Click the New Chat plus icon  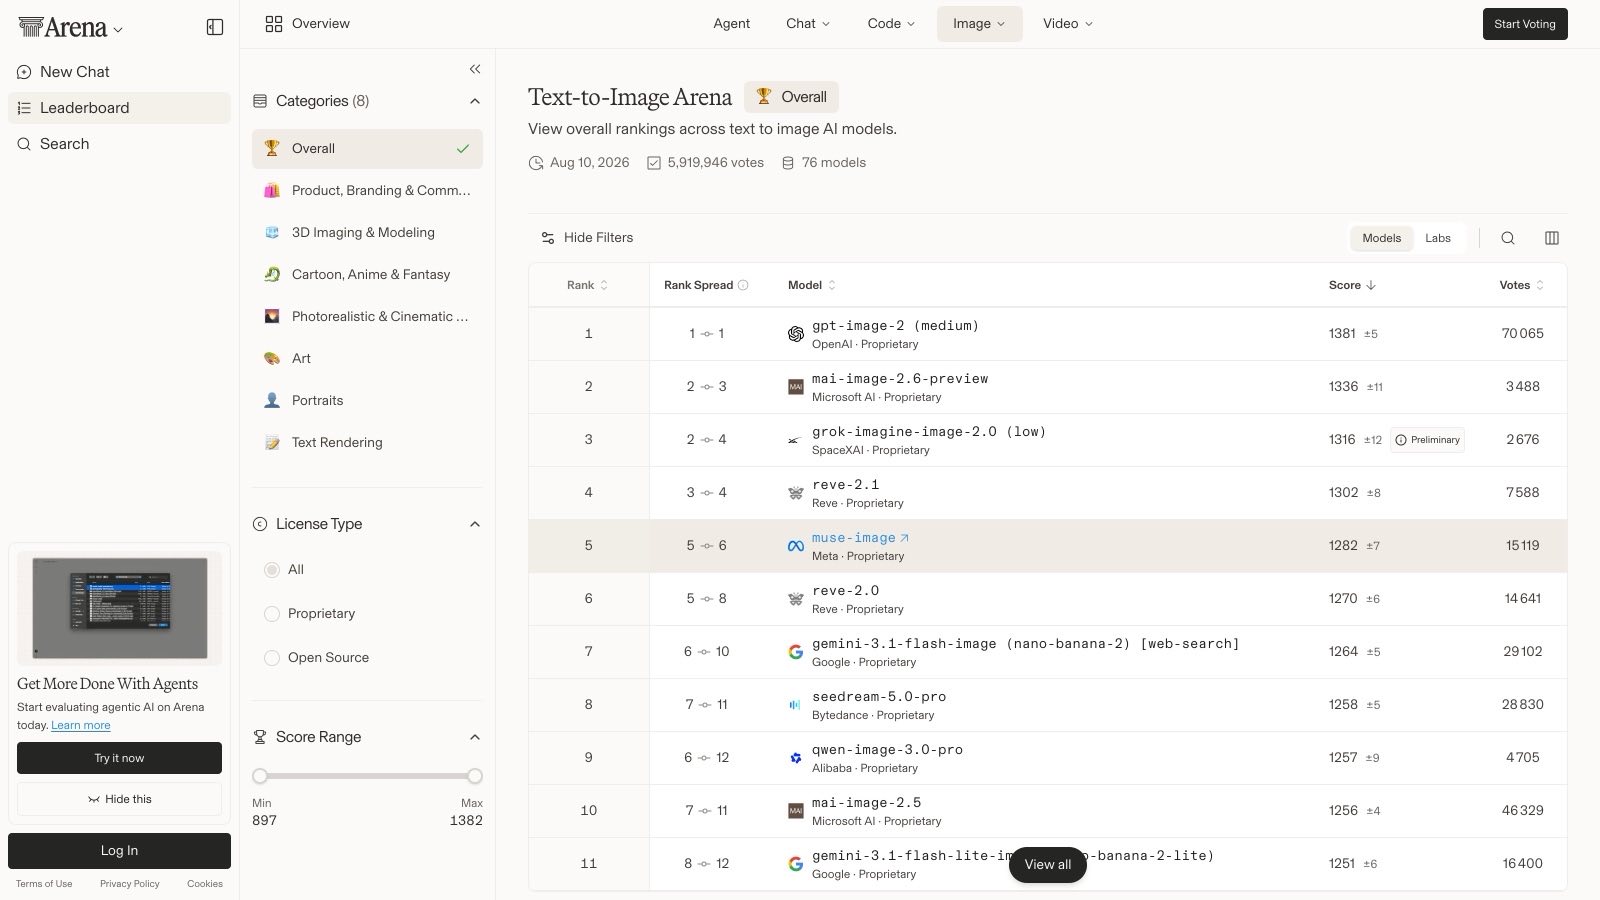(x=24, y=72)
